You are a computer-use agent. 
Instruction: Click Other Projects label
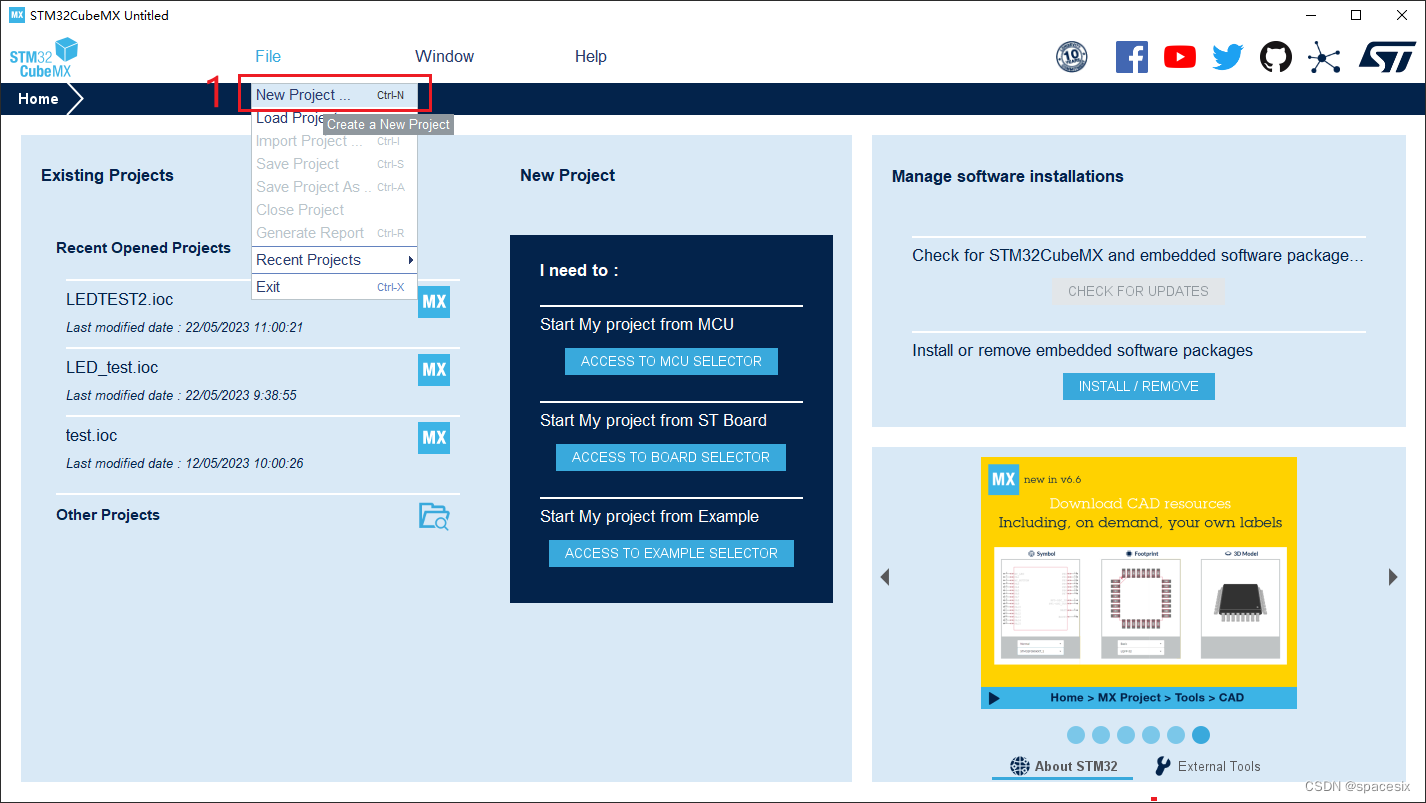[108, 515]
